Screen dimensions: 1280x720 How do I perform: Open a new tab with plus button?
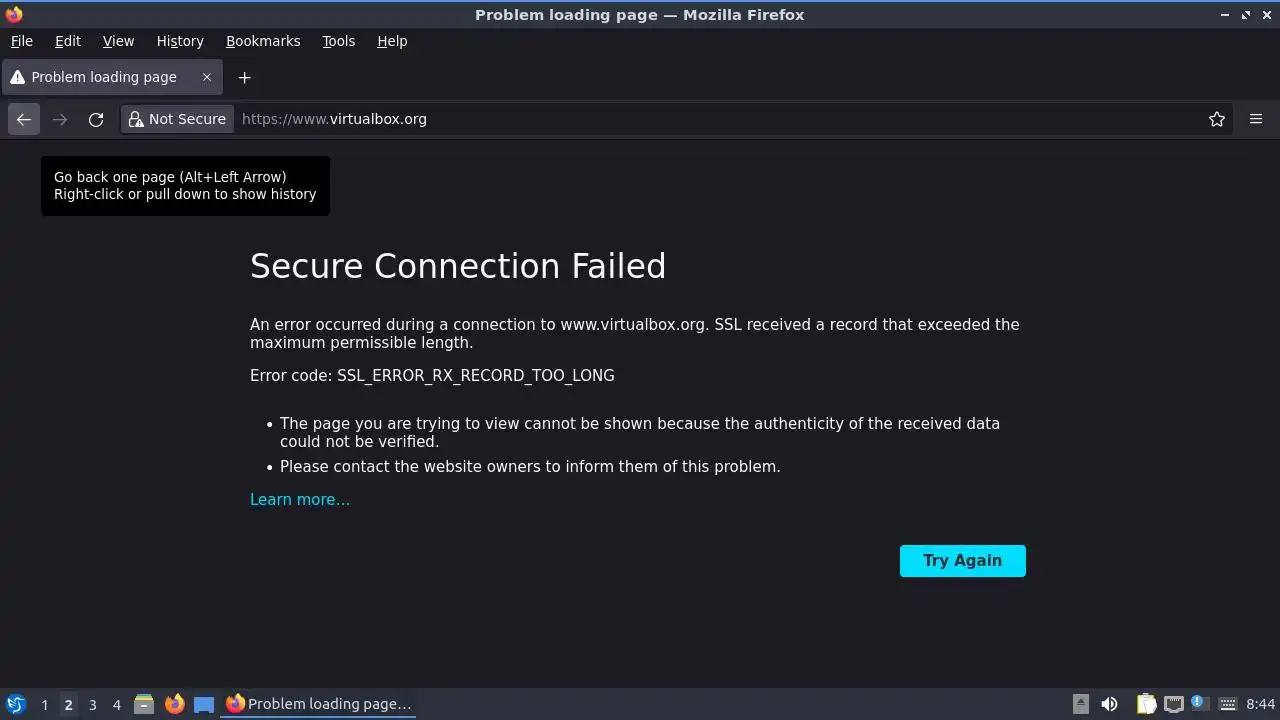(x=244, y=77)
